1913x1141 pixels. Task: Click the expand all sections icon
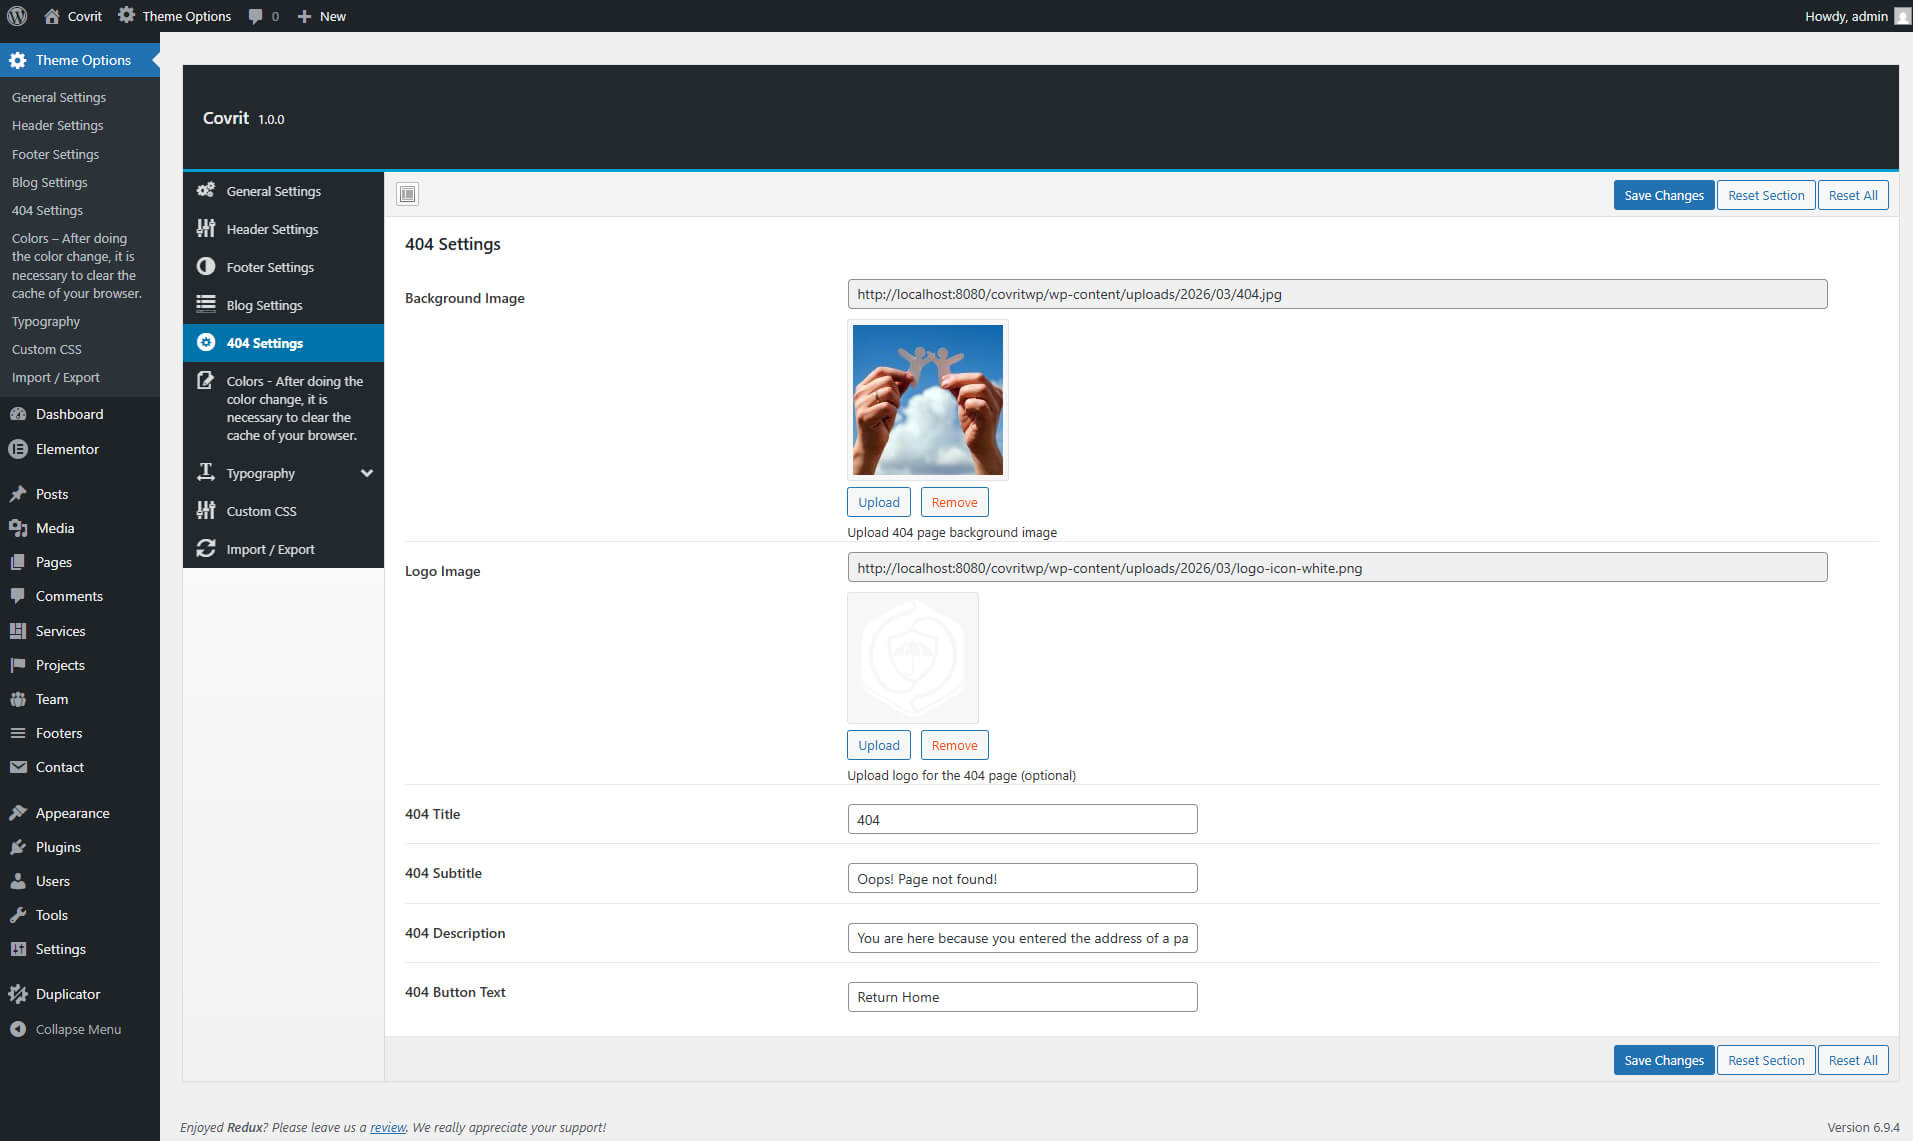pos(407,194)
